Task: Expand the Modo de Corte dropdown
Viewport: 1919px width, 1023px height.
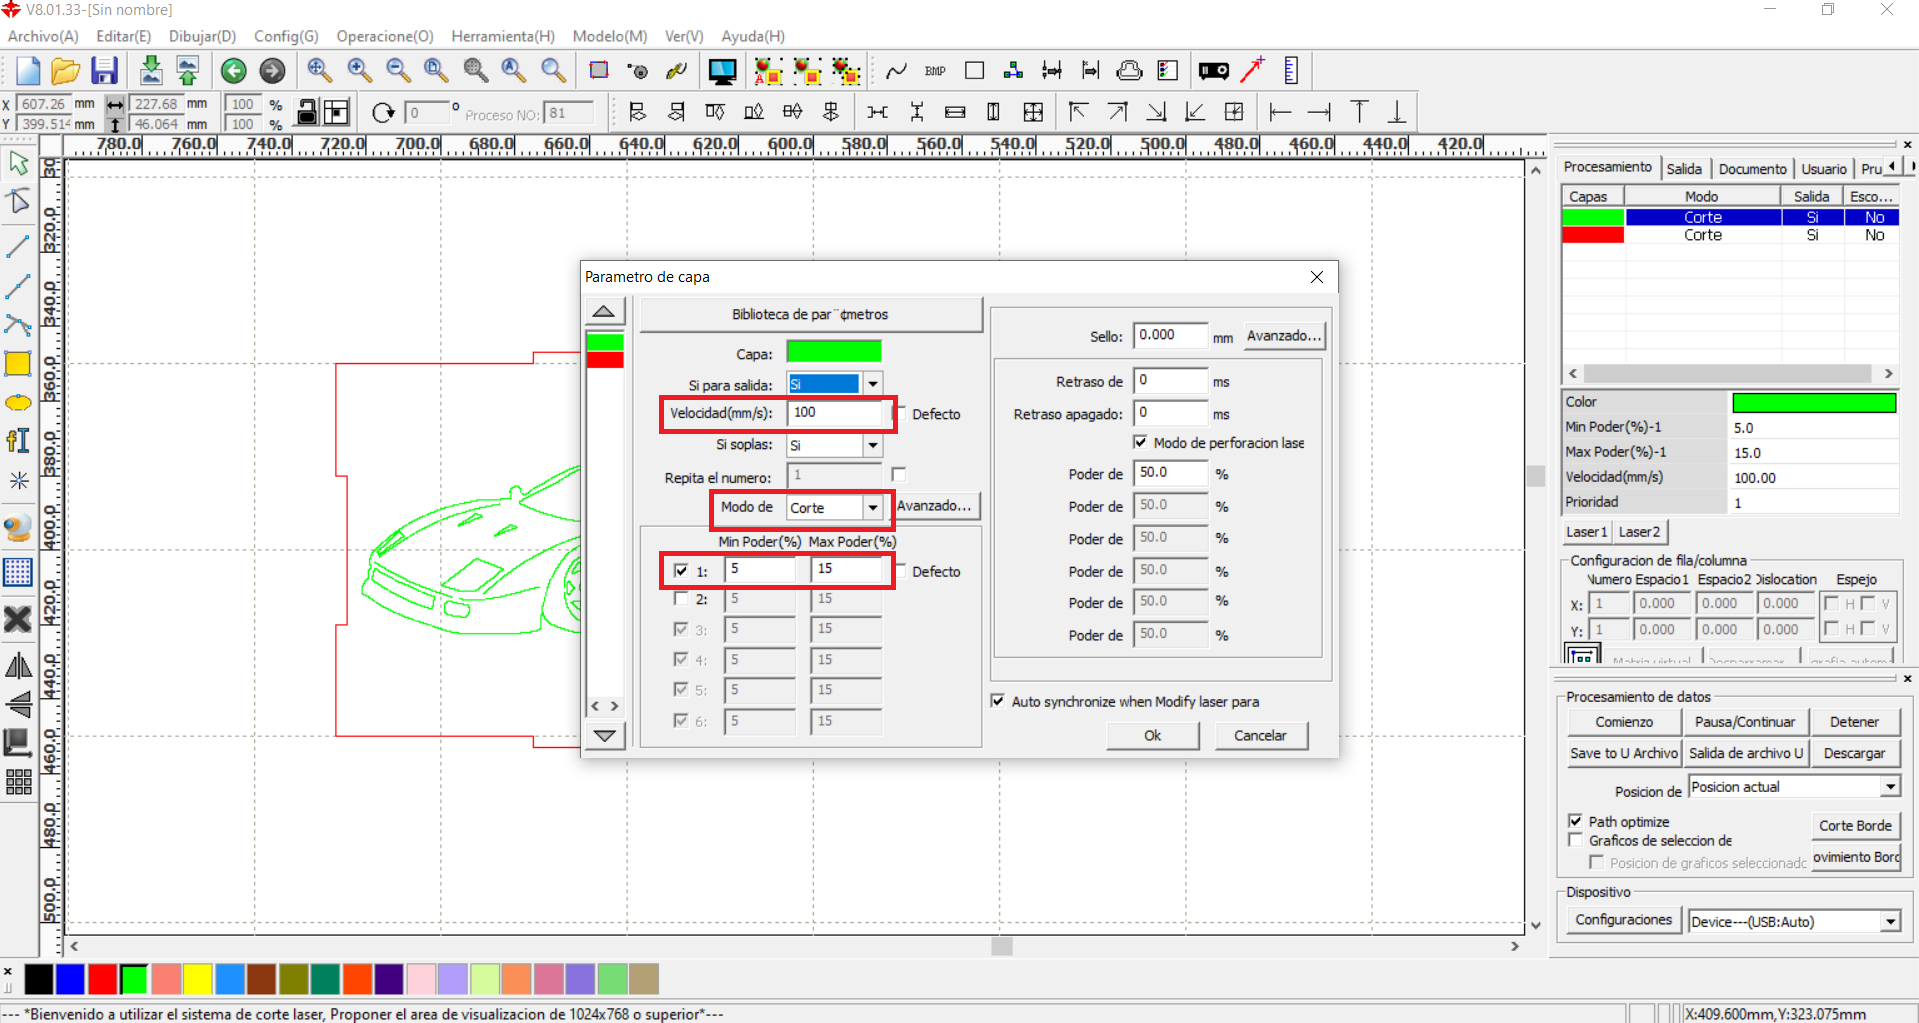Action: click(x=873, y=508)
